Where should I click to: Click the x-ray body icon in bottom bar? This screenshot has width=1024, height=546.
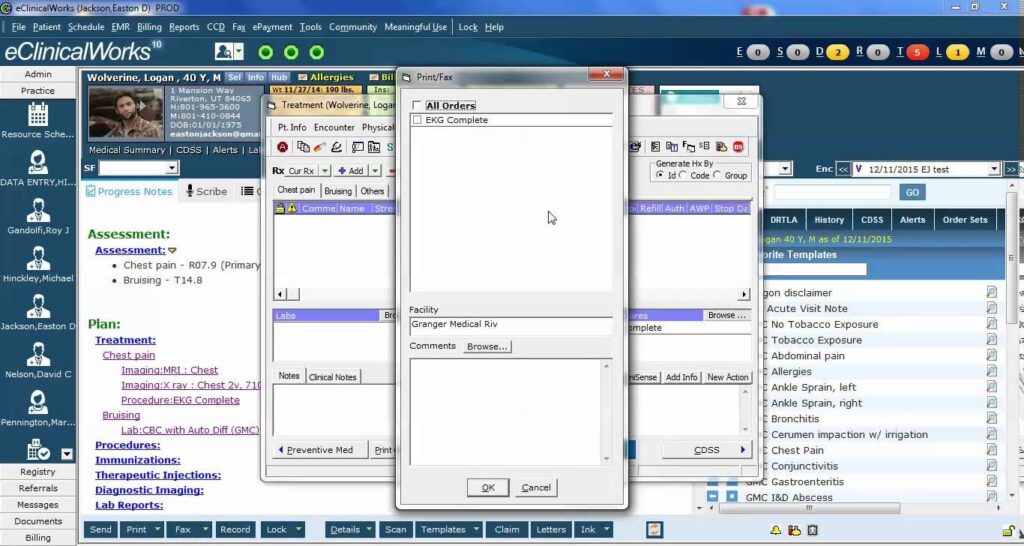click(812, 530)
